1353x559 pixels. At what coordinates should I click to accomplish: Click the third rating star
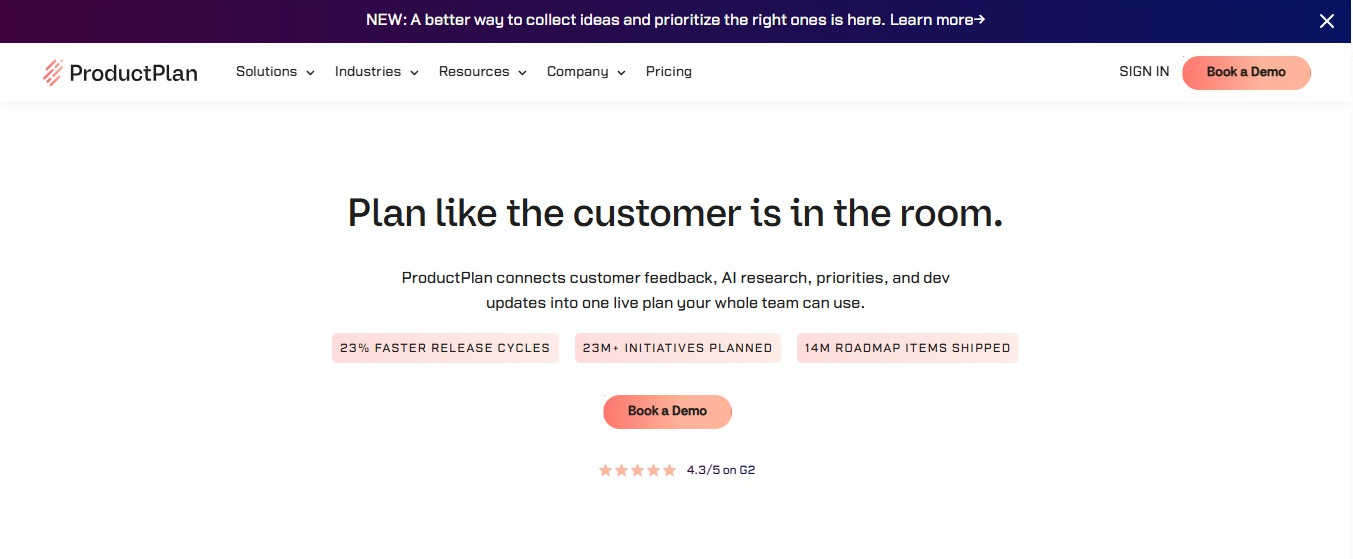(637, 470)
